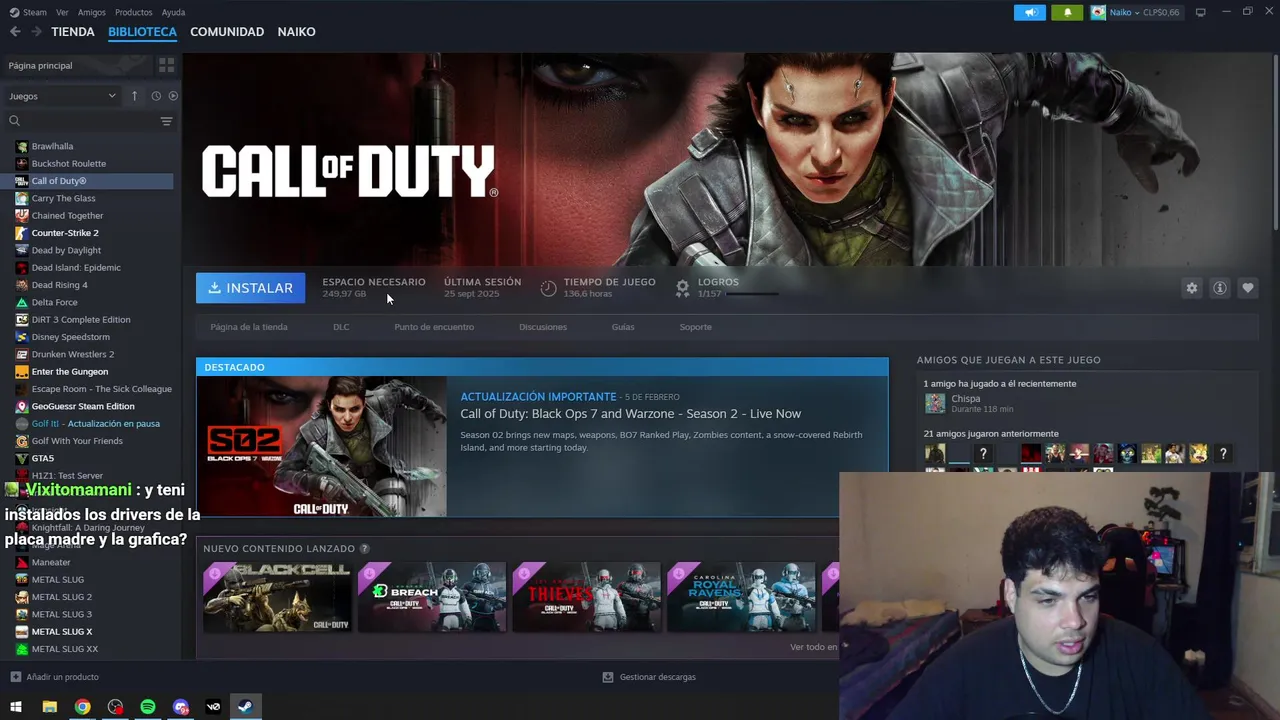1280x720 pixels.
Task: Open Big Picture mode monitor icon
Action: click(x=1200, y=12)
